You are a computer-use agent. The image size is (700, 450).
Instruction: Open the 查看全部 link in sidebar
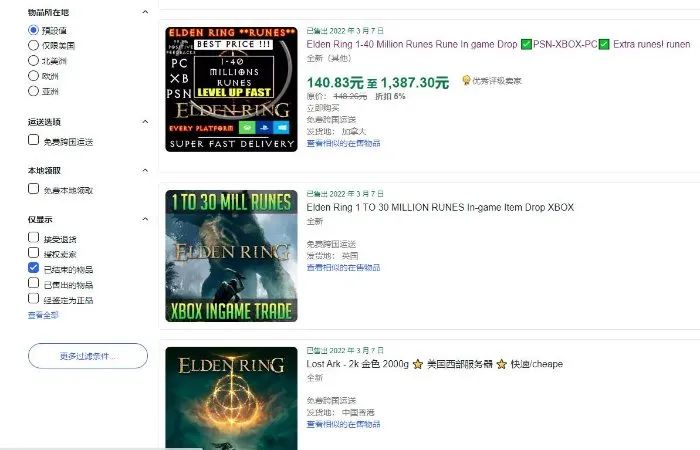(43, 315)
